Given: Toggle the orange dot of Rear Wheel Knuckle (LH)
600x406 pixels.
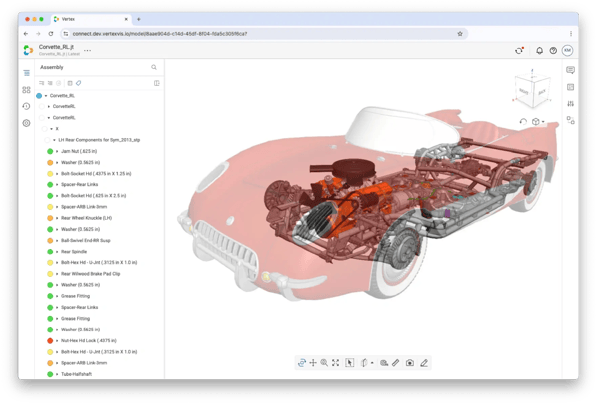Looking at the screenshot, I should pos(50,218).
